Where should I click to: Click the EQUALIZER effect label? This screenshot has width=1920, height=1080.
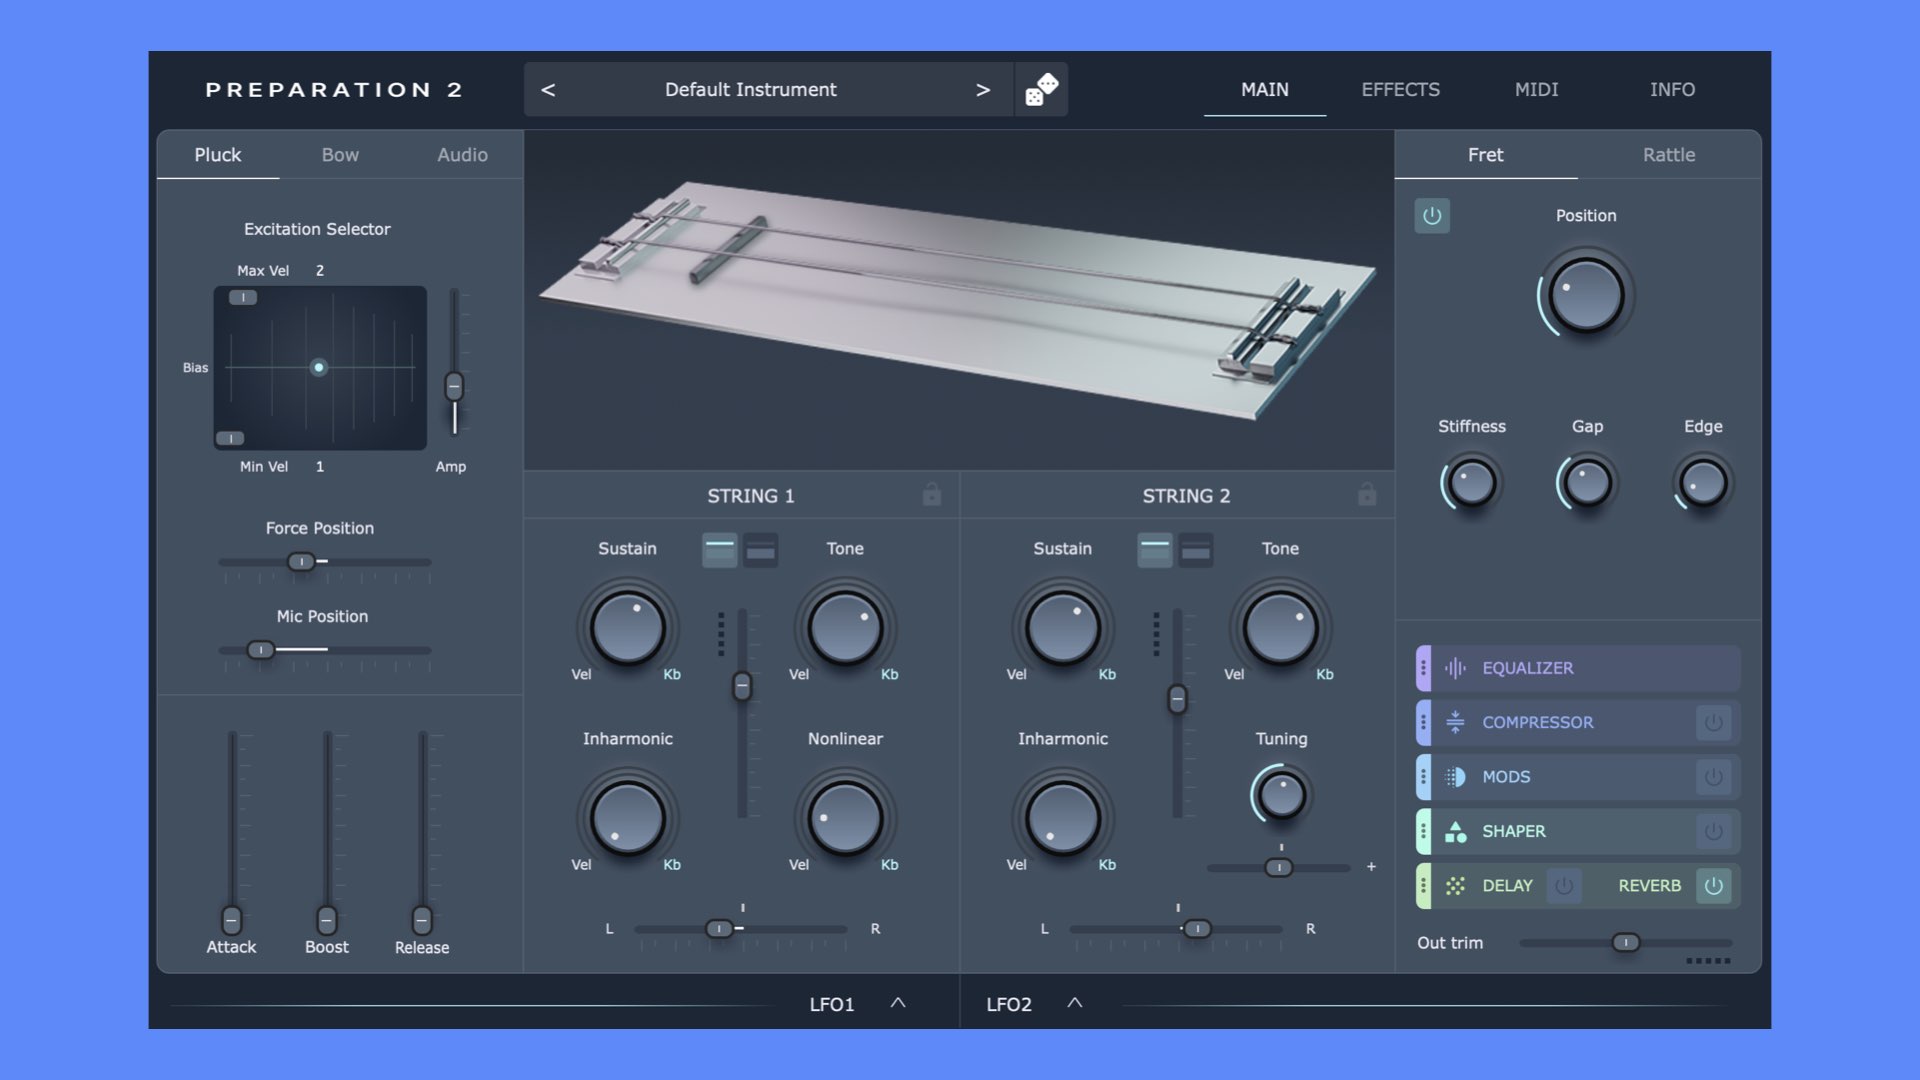coord(1527,668)
